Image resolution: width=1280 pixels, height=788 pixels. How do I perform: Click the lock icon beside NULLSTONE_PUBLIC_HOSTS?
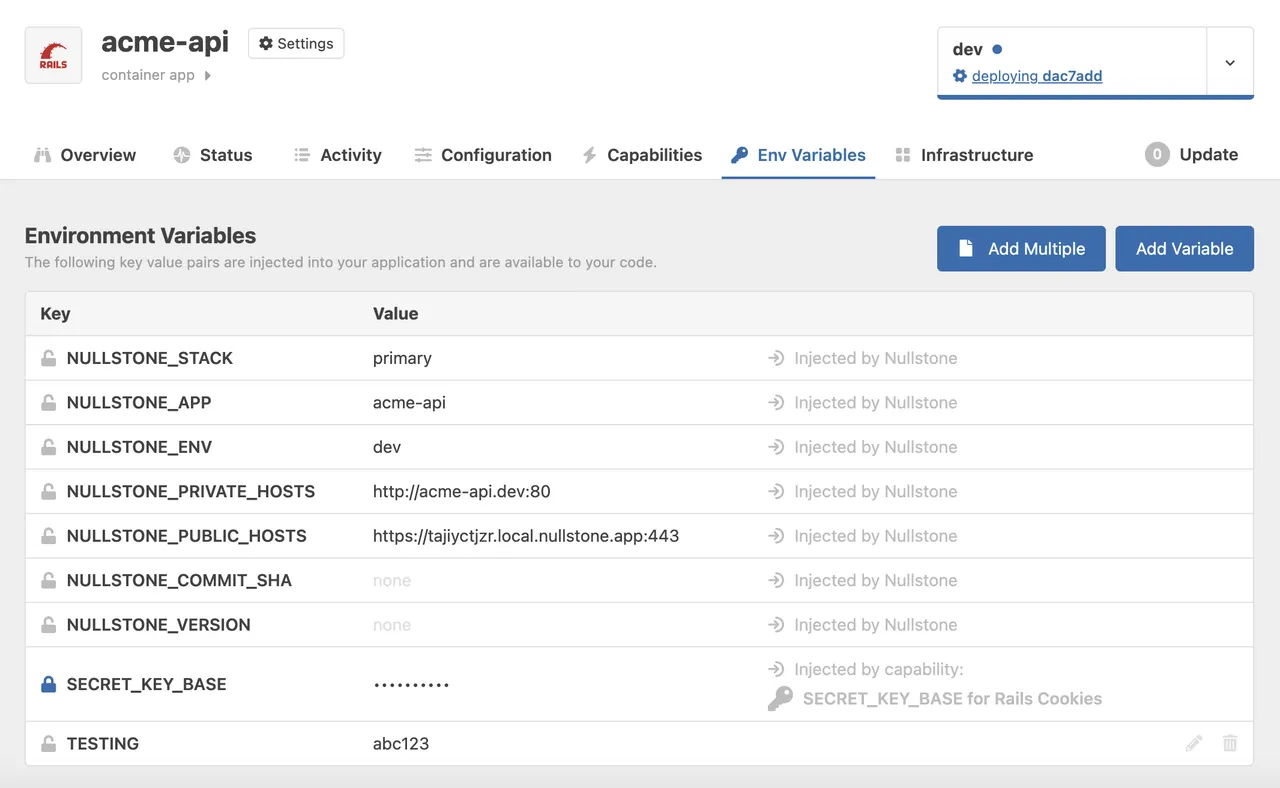[x=48, y=536]
